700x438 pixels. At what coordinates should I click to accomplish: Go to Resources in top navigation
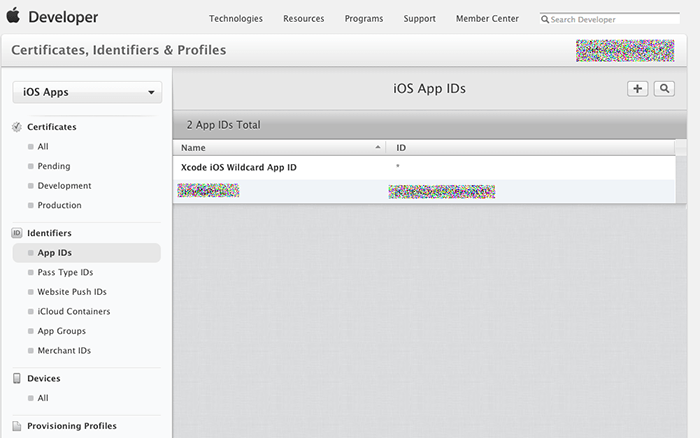point(303,19)
